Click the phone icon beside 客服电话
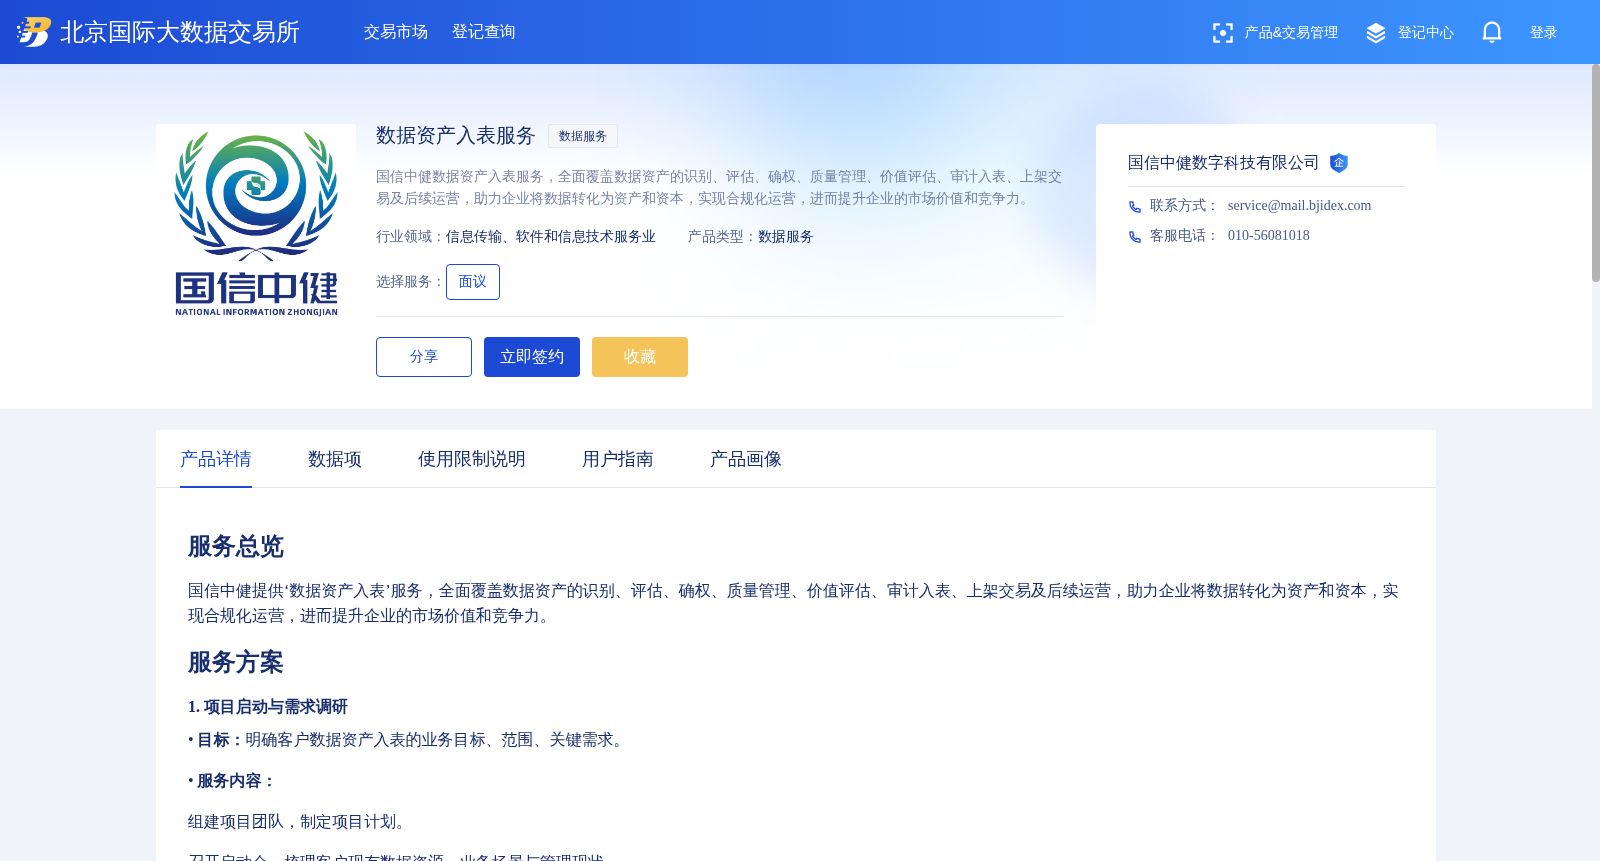Viewport: 1600px width, 861px height. [1135, 237]
